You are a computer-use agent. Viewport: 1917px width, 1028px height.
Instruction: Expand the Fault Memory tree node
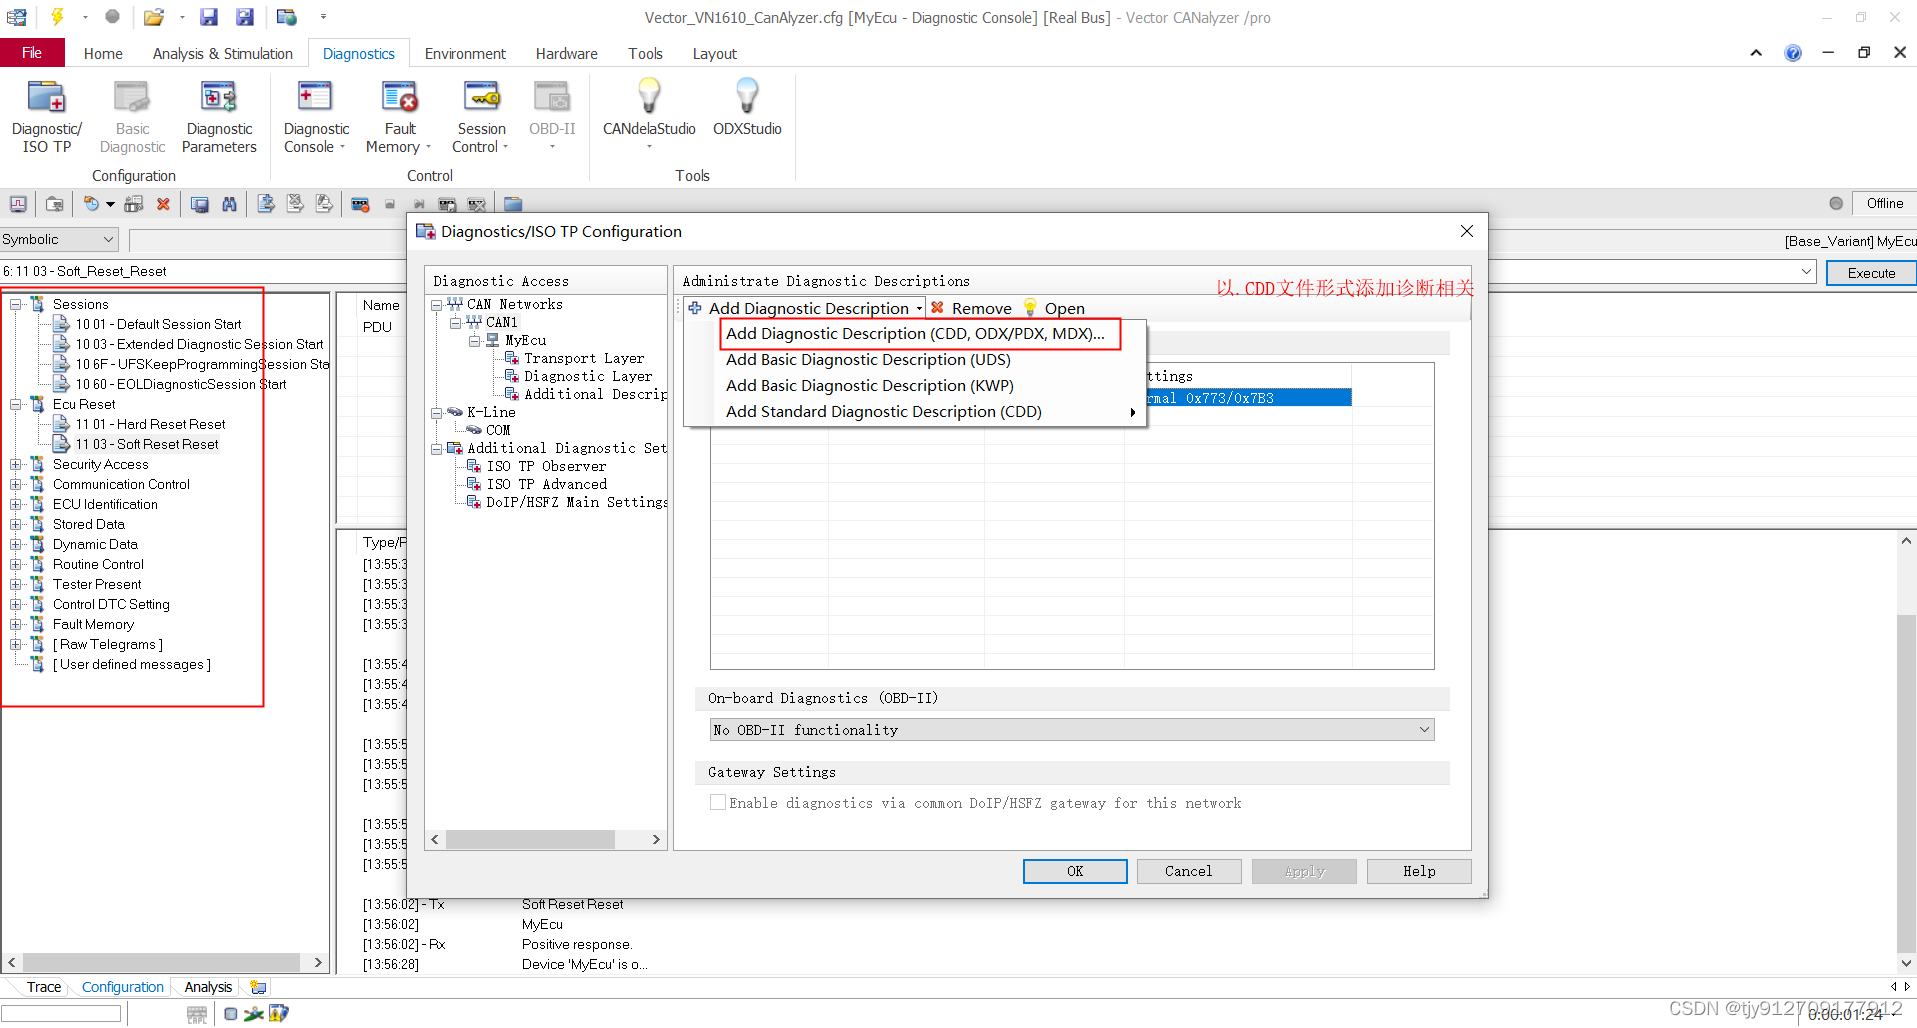point(16,624)
